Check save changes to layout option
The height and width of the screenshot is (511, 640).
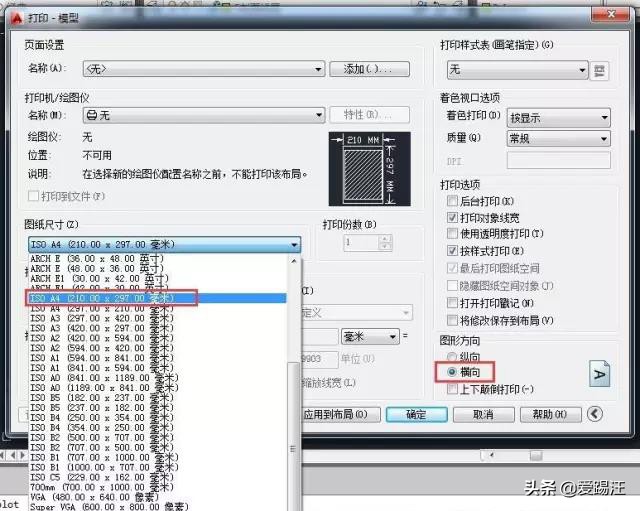452,320
